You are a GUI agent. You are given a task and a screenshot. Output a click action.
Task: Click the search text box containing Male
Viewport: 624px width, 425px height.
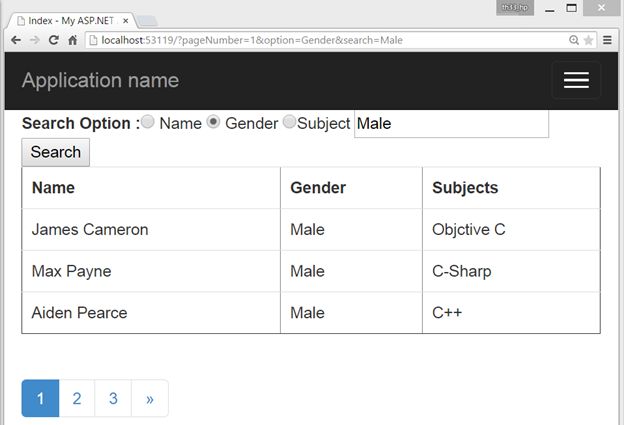pyautogui.click(x=451, y=123)
